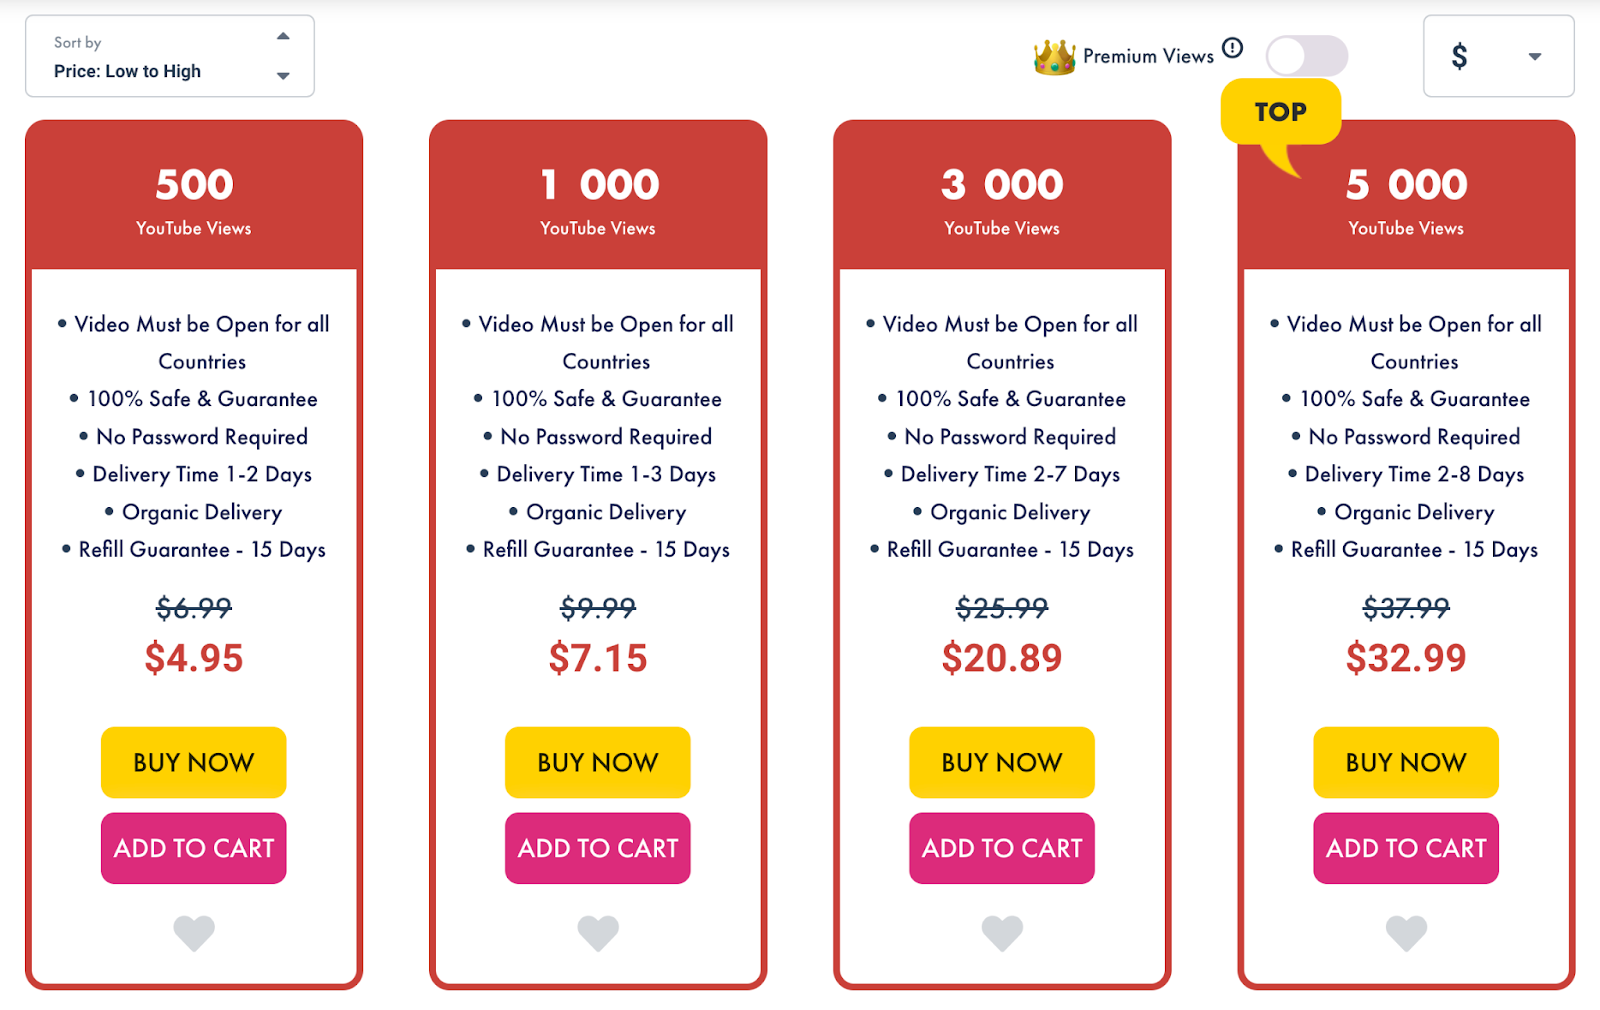Viewport: 1600px width, 1010px height.
Task: Add the 1 000 views to cart
Action: (598, 848)
